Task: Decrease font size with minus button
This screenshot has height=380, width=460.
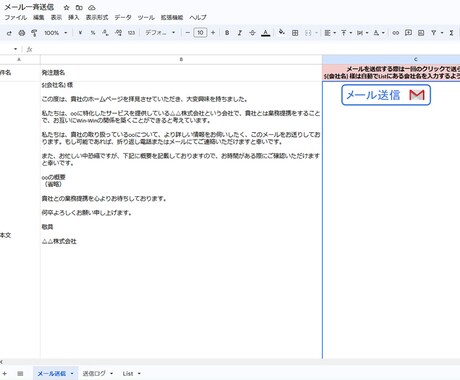Action: 188,33
